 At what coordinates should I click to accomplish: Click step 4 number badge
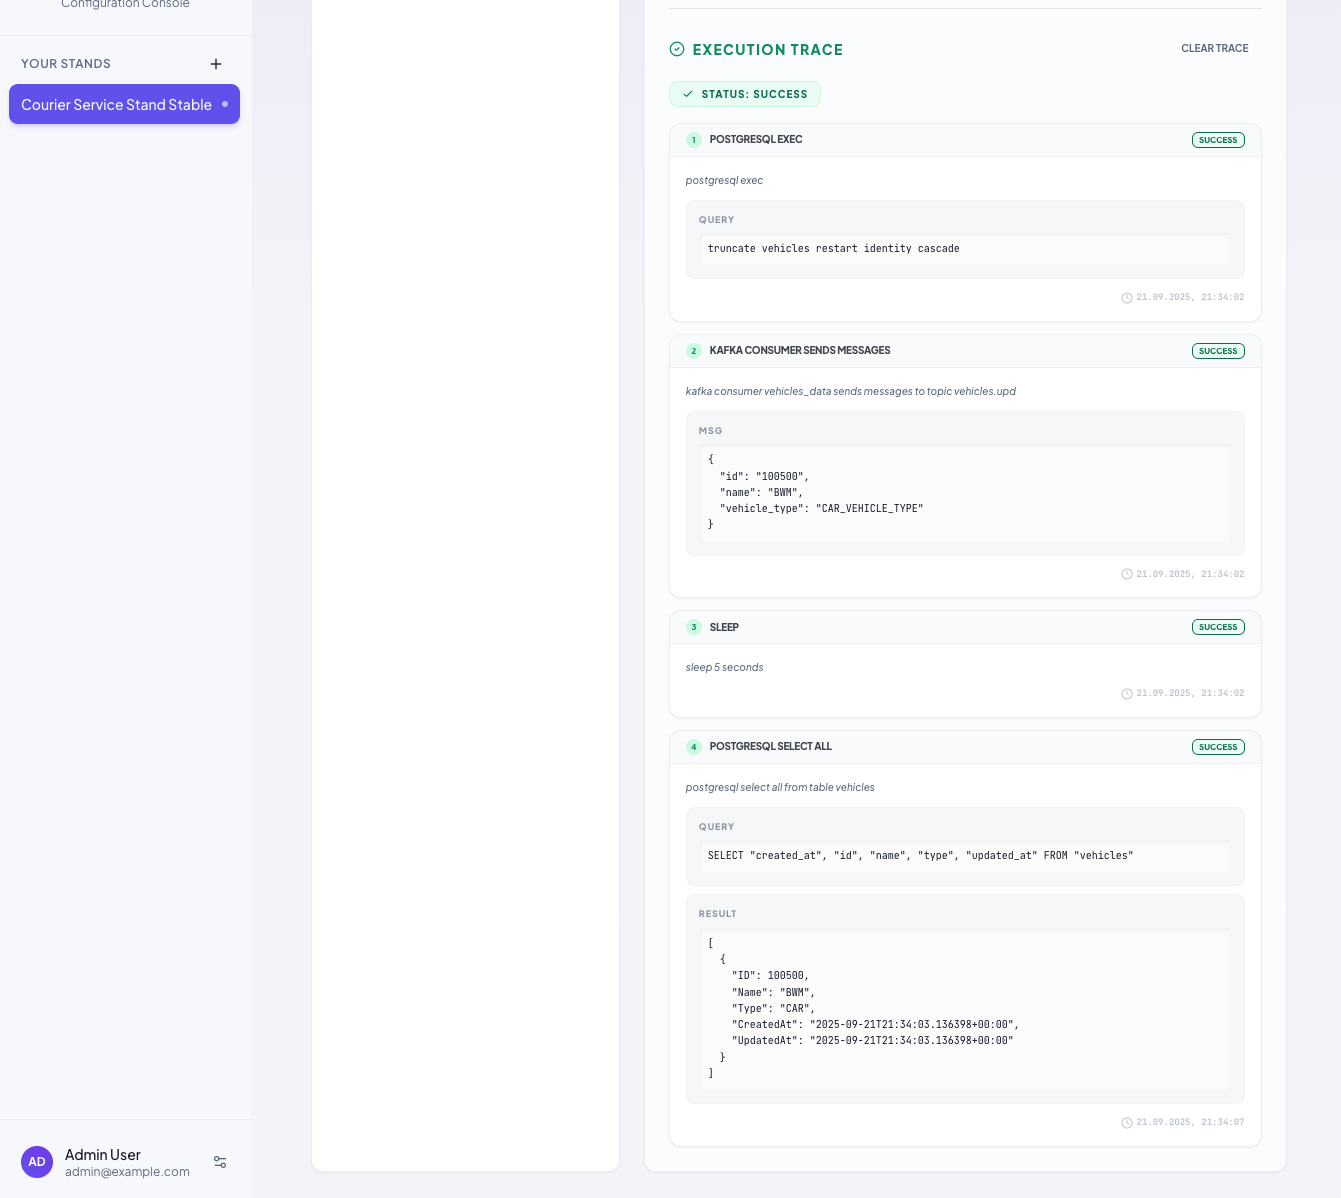694,747
